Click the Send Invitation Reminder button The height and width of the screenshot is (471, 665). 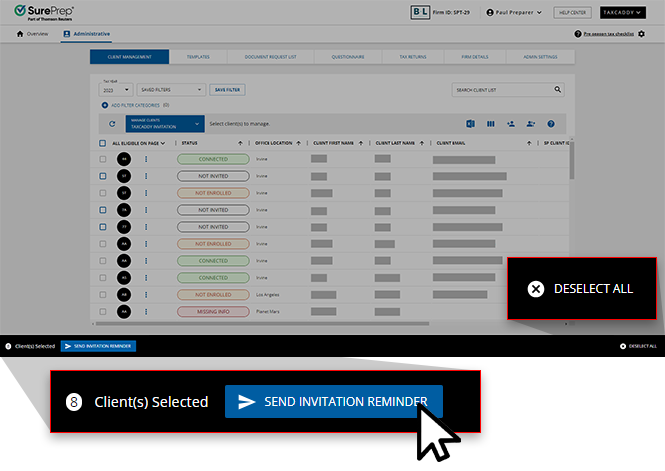tap(333, 401)
